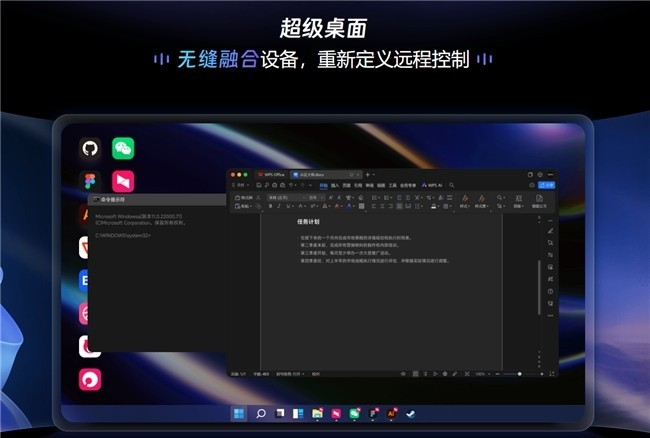Open the Insert ribbon tab
The width and height of the screenshot is (650, 438).
(x=335, y=185)
